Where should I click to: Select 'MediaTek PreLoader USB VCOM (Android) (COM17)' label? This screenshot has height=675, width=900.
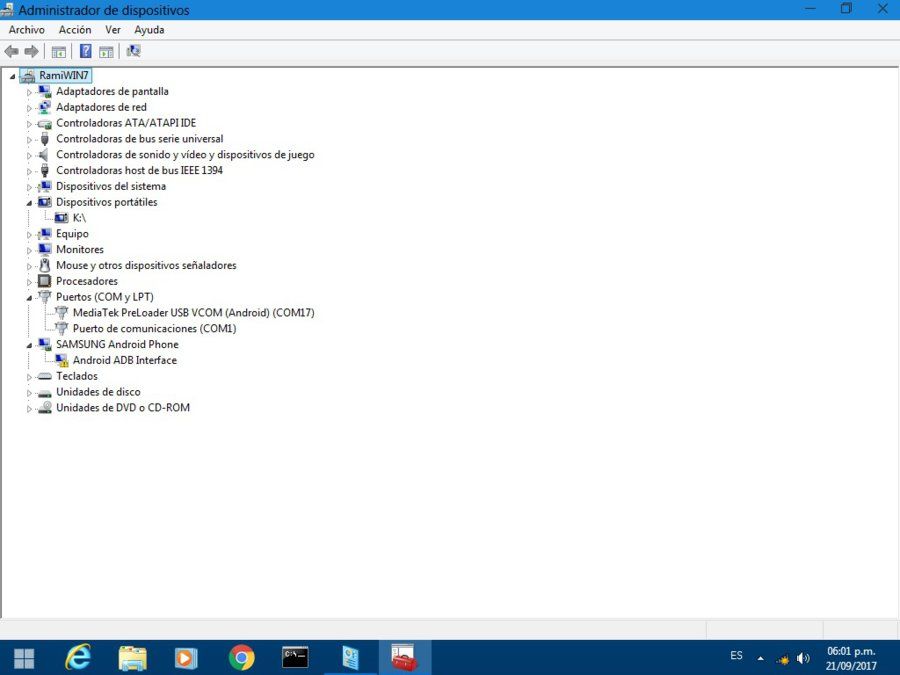point(193,313)
